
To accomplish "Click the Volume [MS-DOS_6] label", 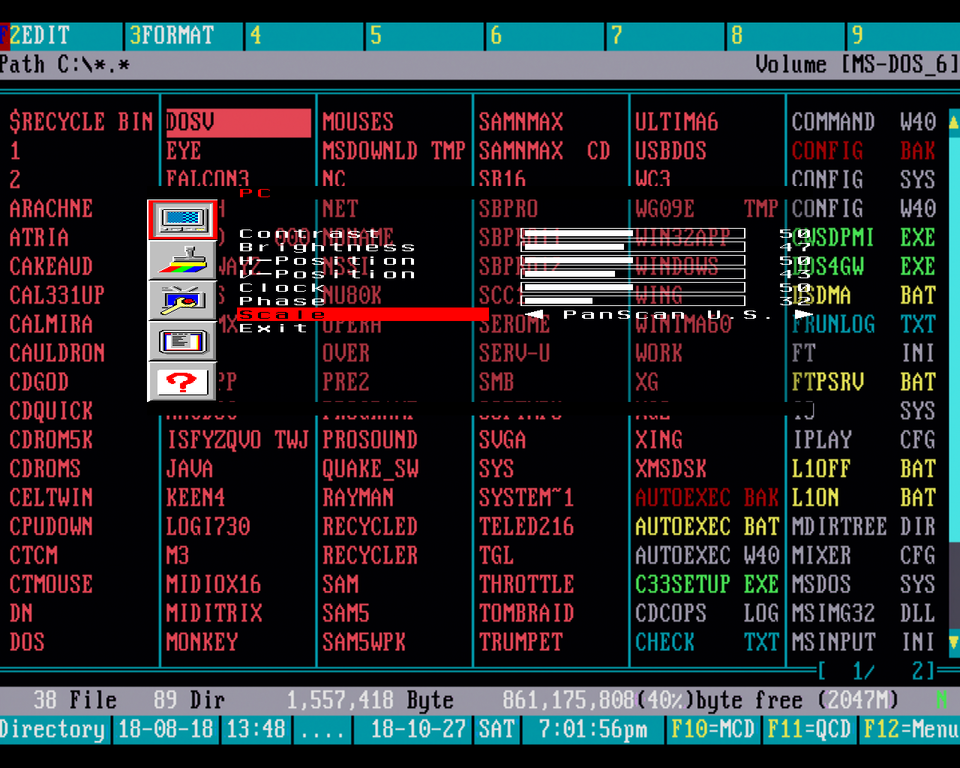I will click(x=857, y=64).
